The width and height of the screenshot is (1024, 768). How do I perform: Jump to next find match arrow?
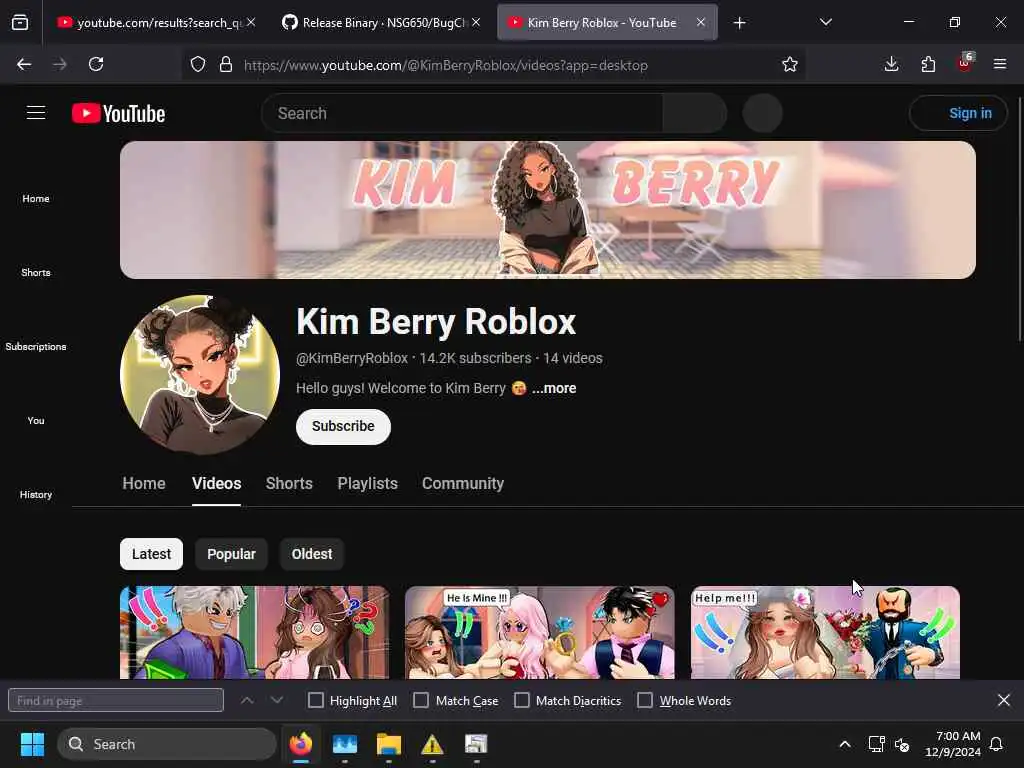tap(277, 700)
